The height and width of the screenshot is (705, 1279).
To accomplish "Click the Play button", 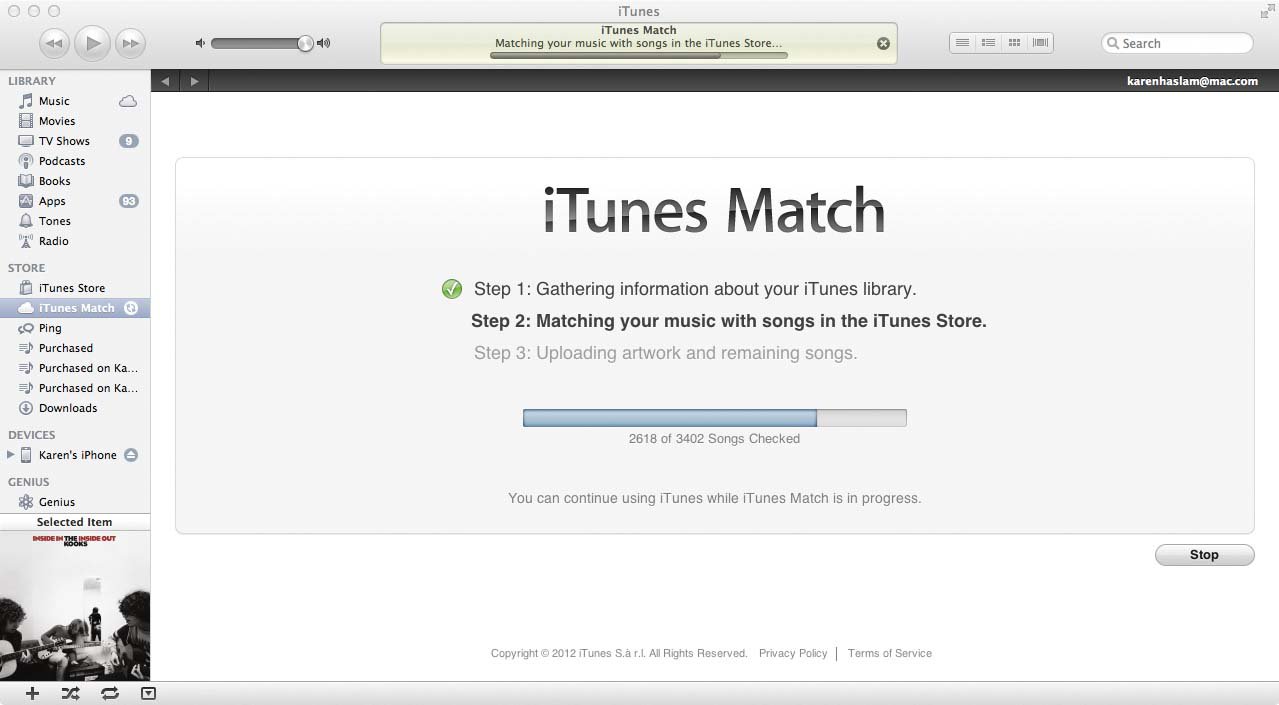I will point(92,43).
